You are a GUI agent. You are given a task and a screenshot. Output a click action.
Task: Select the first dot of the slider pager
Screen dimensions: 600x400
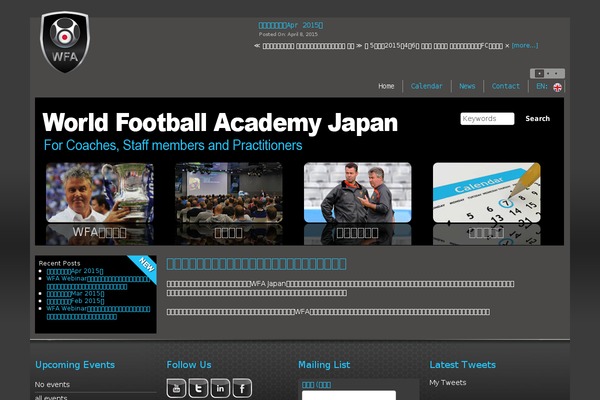pos(539,73)
